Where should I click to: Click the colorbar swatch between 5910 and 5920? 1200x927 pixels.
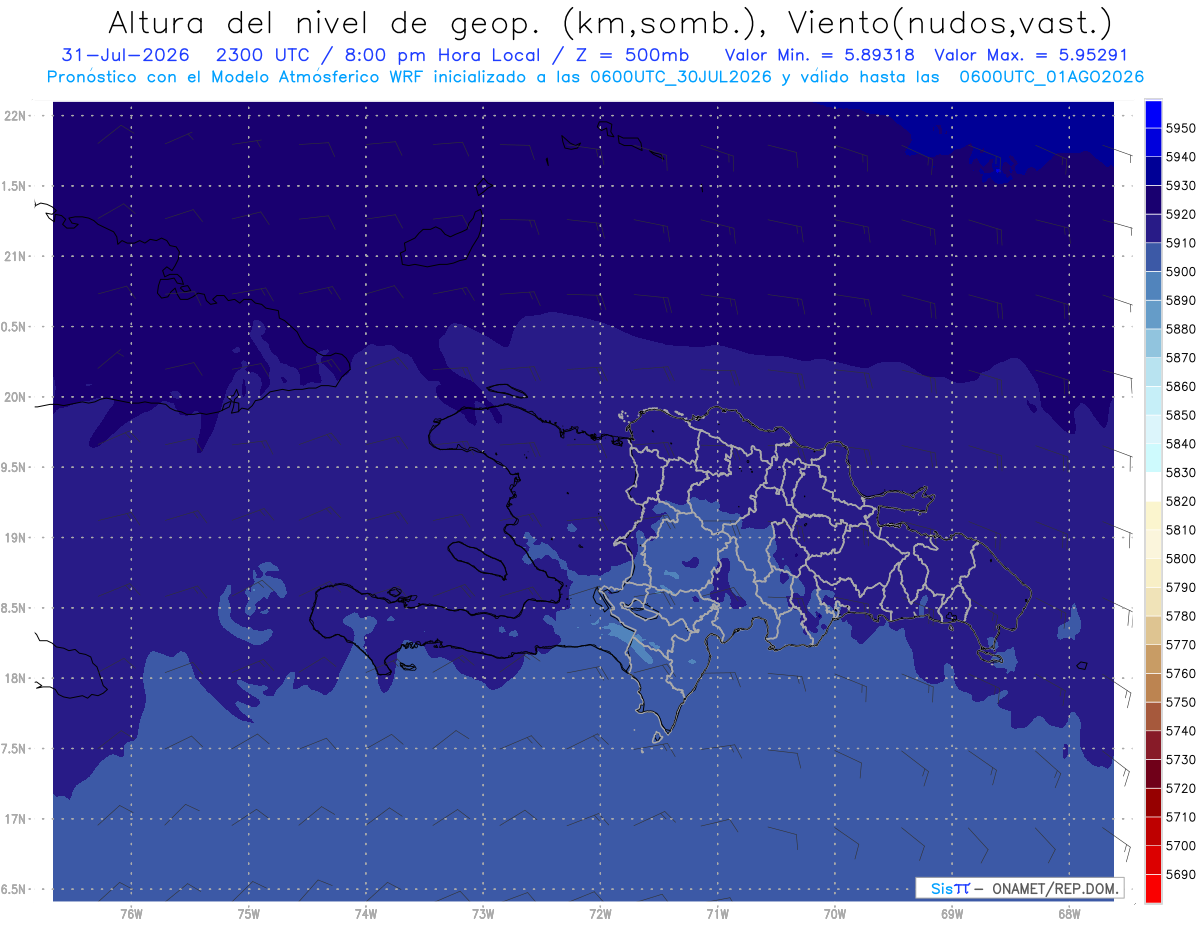pyautogui.click(x=1153, y=228)
